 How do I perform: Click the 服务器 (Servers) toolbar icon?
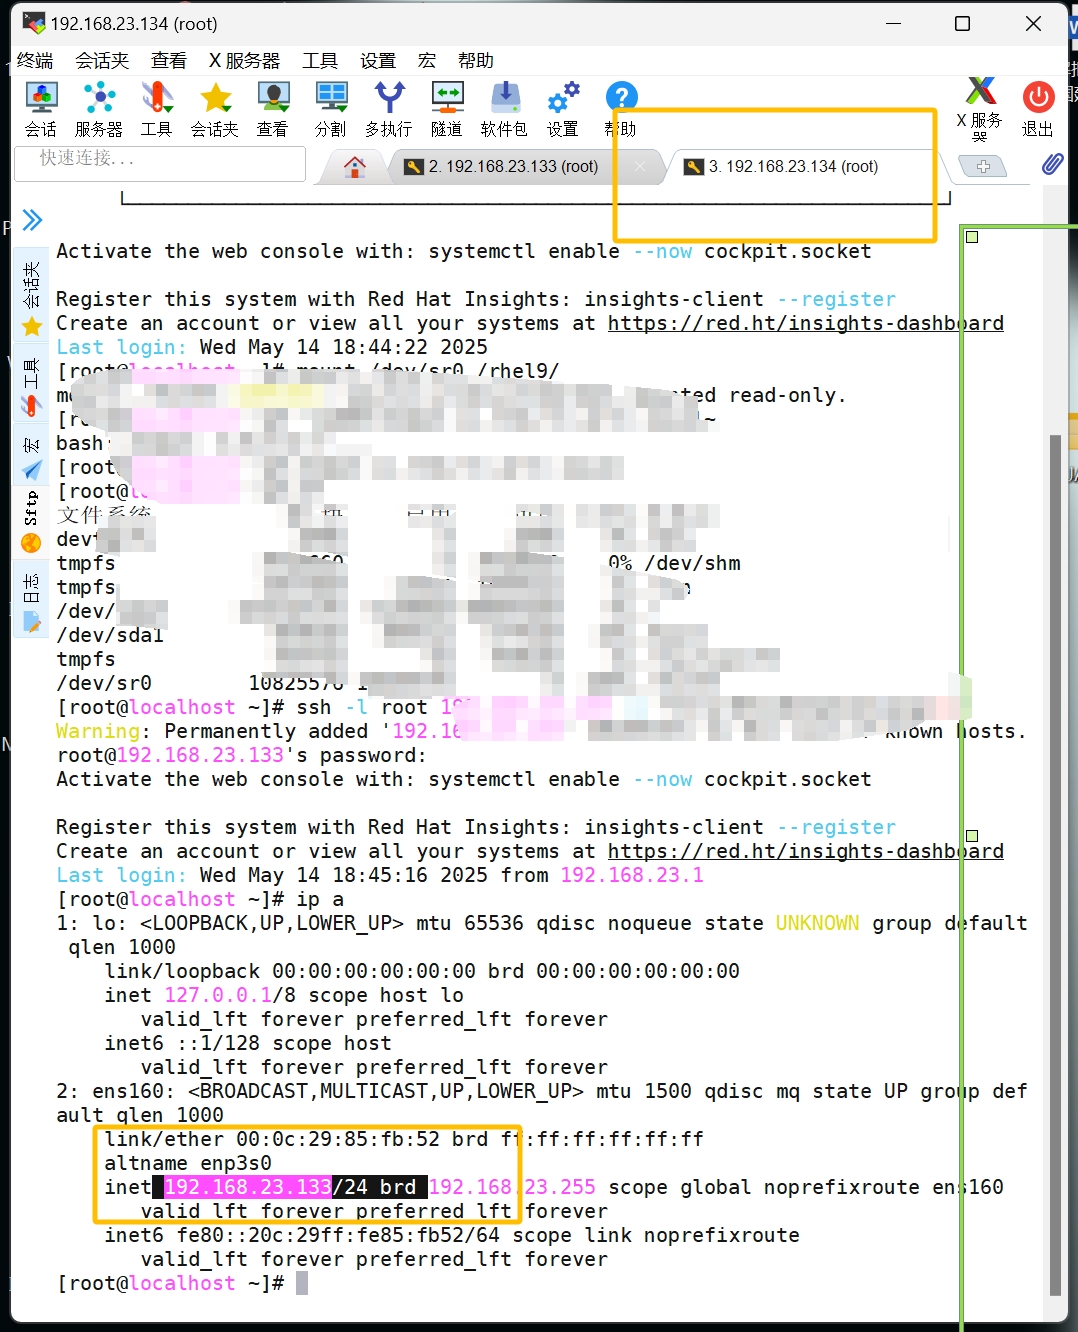(99, 109)
